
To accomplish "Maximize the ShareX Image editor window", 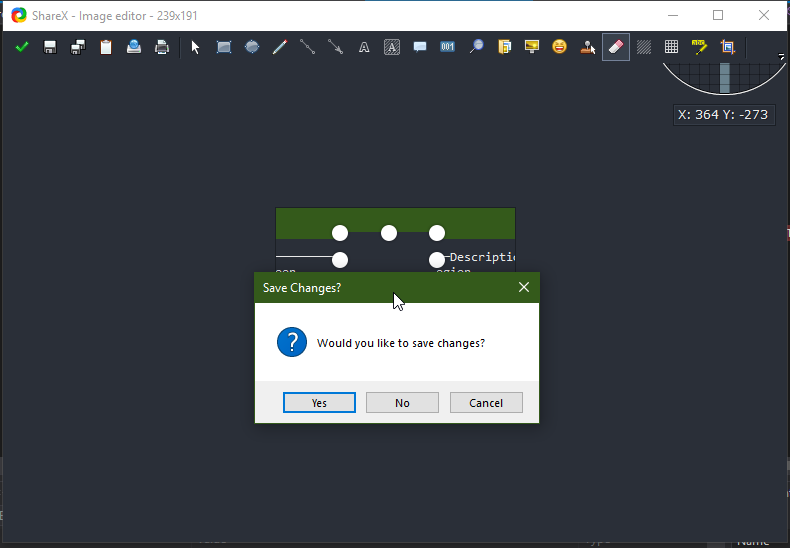I will [718, 16].
